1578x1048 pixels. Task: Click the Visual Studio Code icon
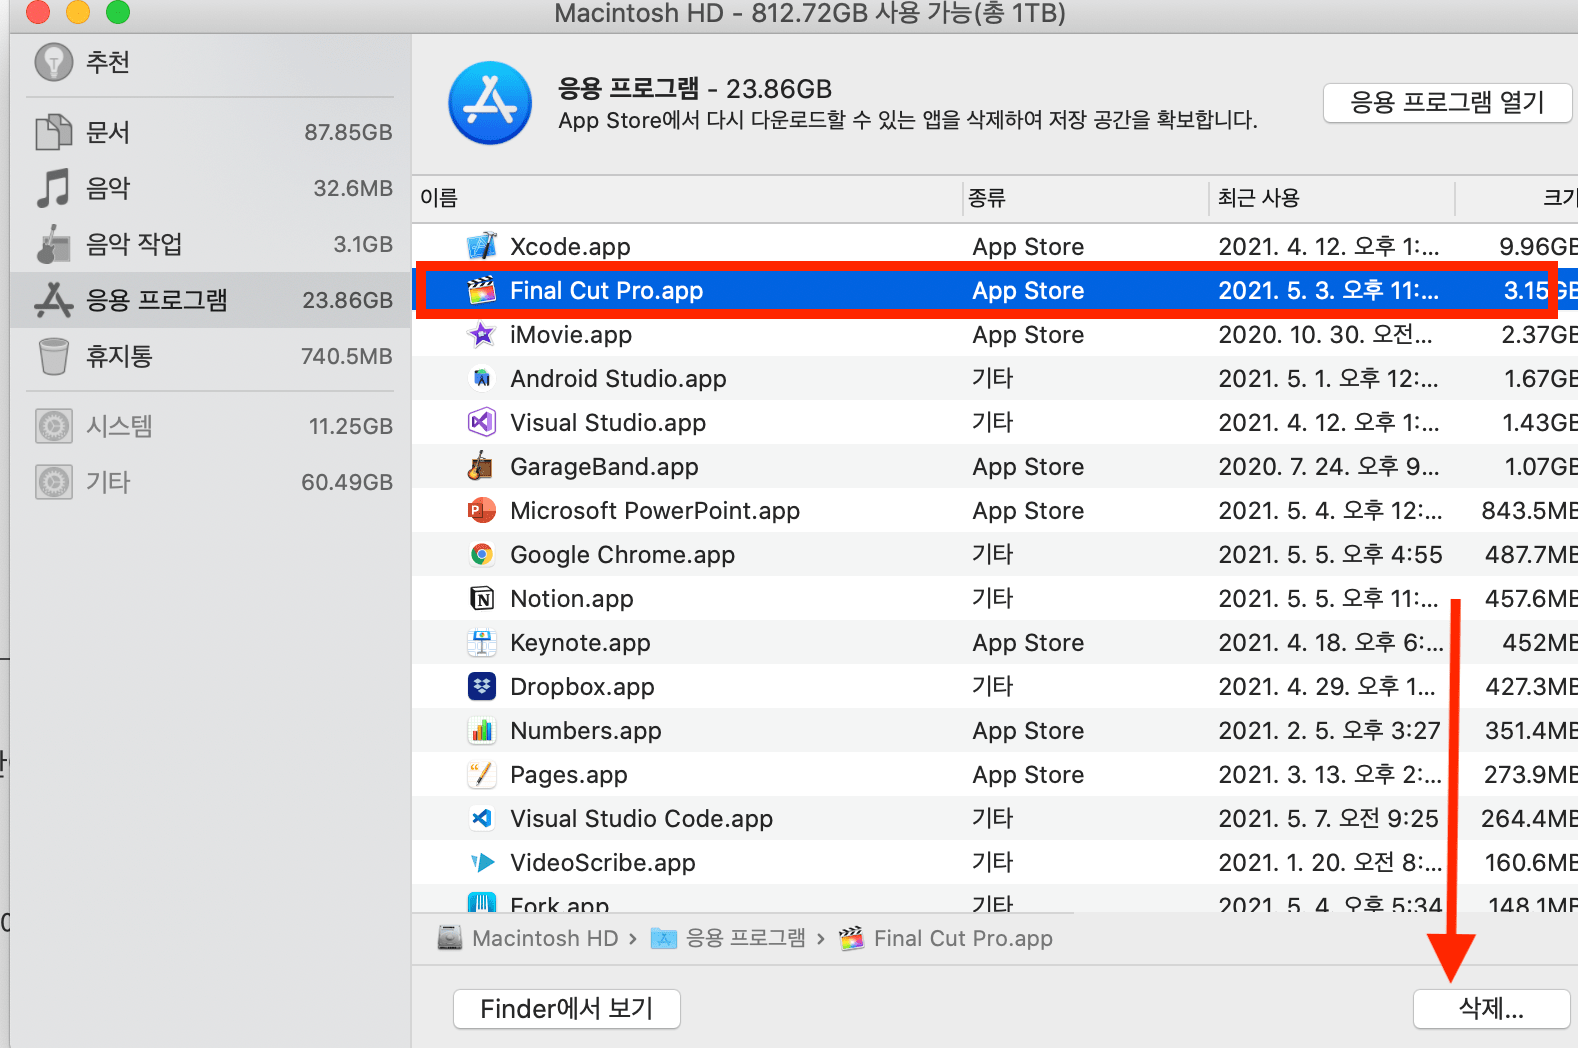pyautogui.click(x=482, y=818)
